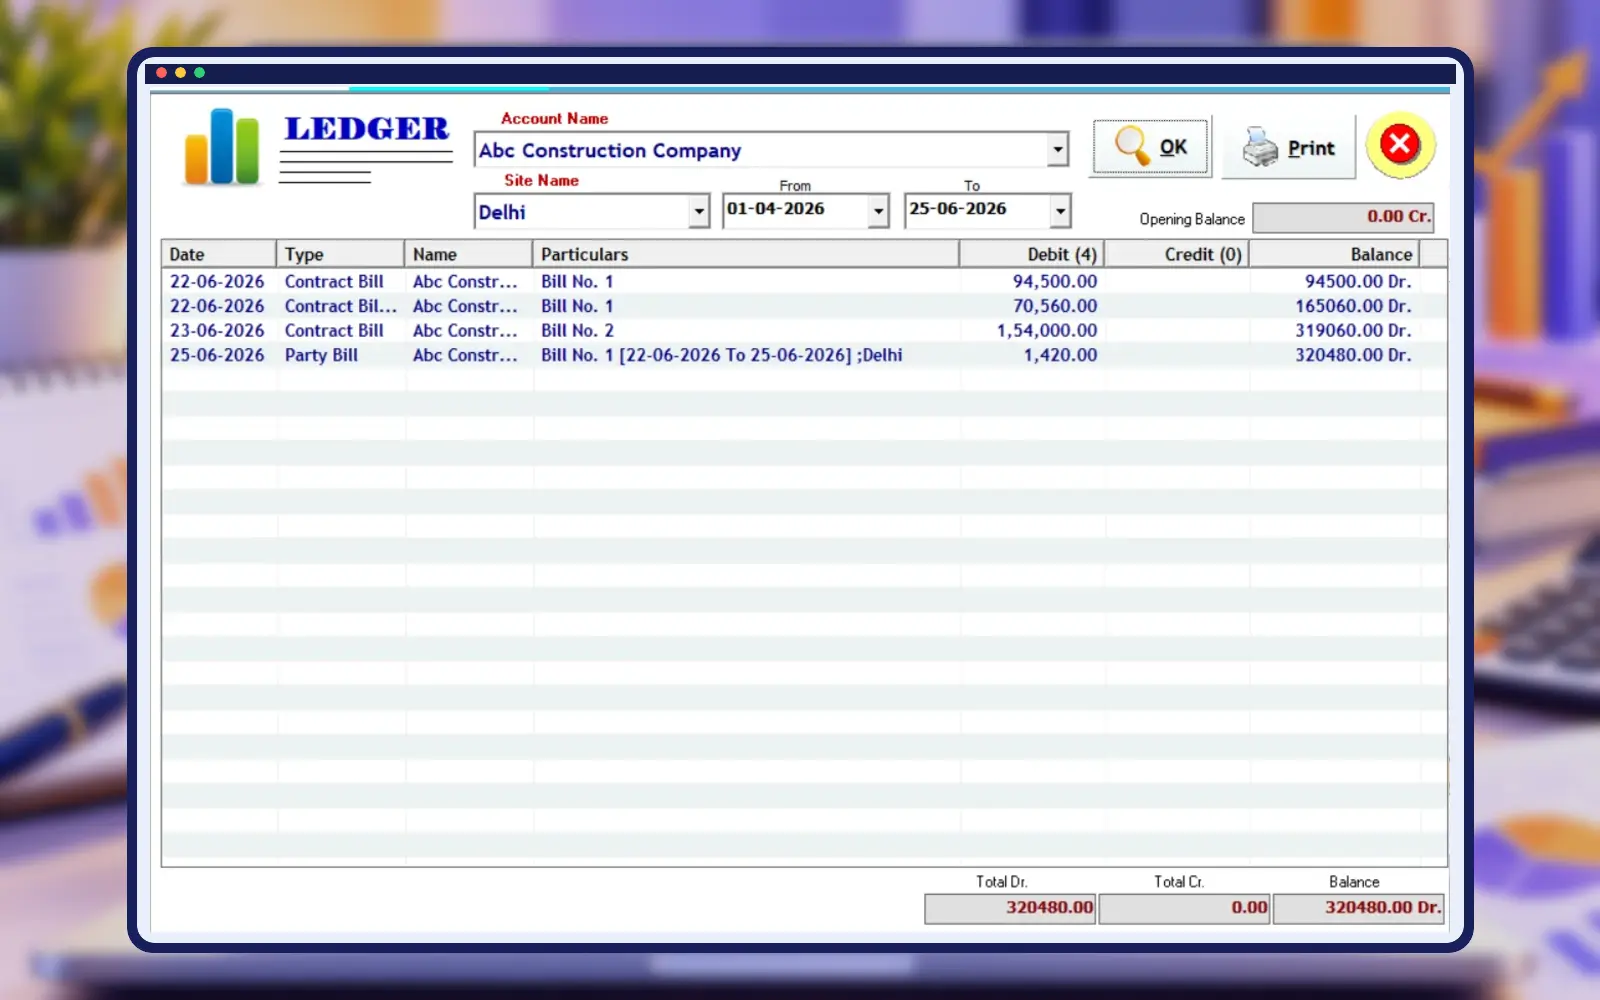Viewport: 1600px width, 1000px height.
Task: Open the From date dropdown arrow
Action: [878, 211]
